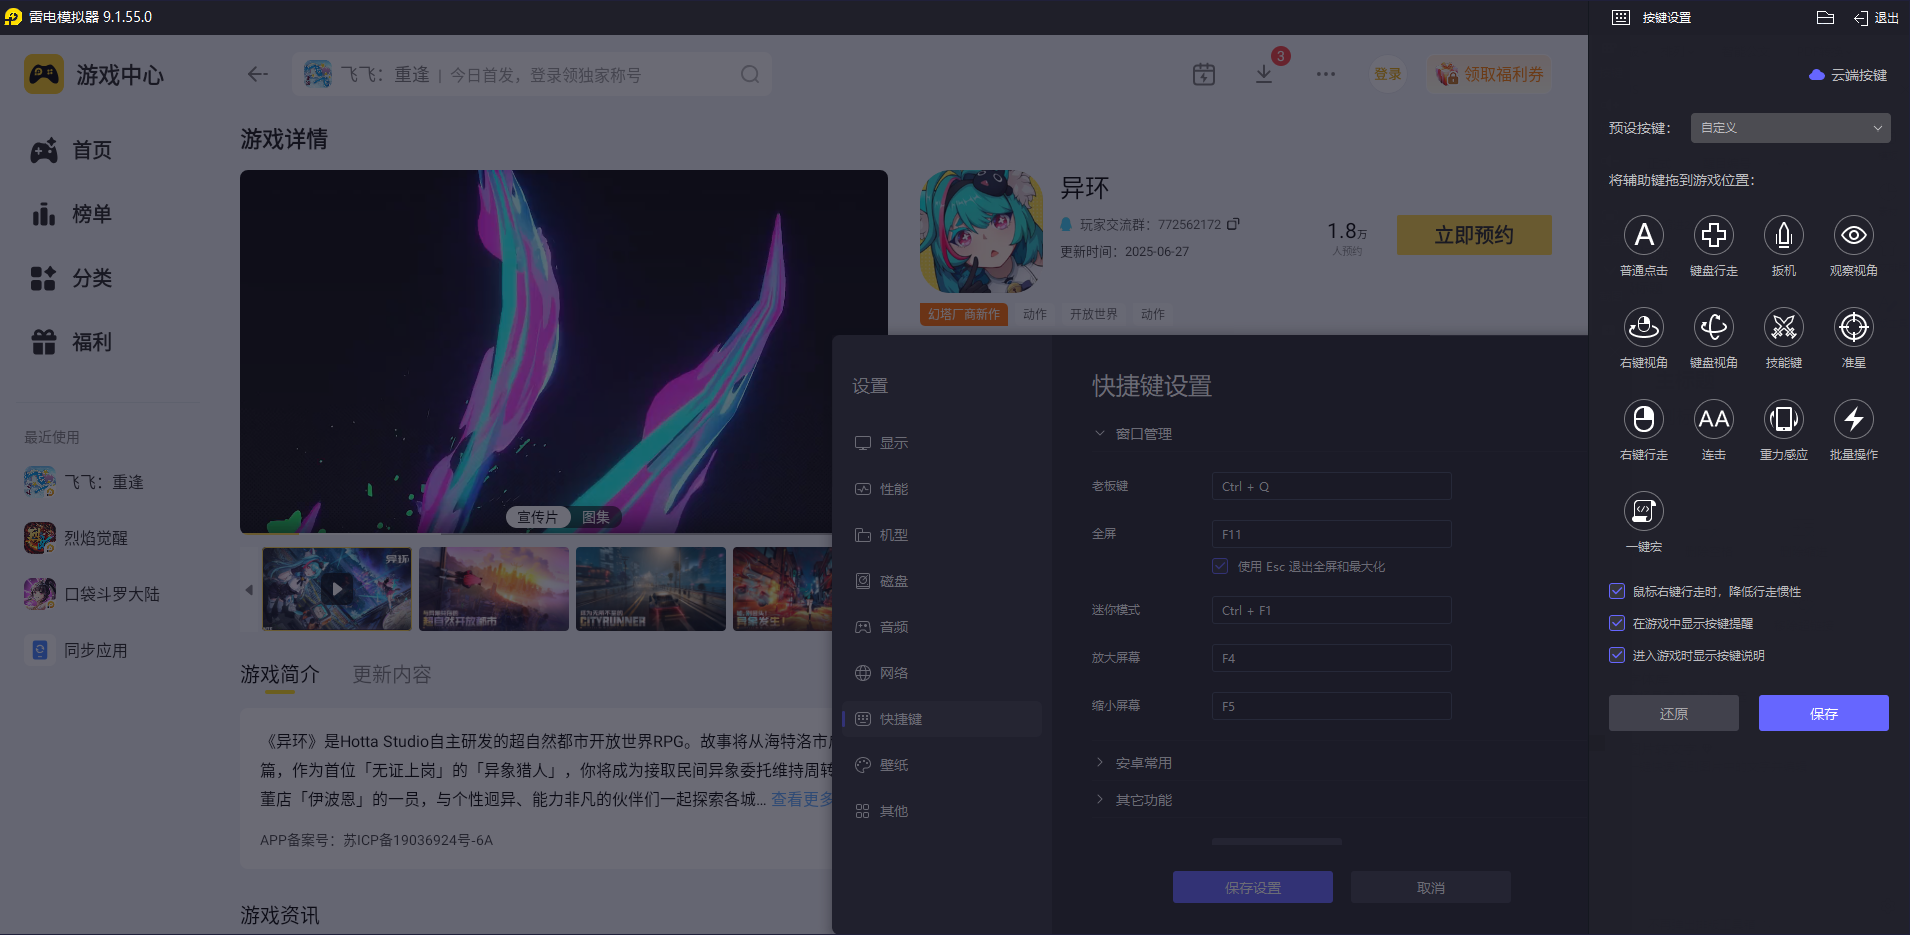
Task: Open the 预设按键 dropdown
Action: coord(1788,128)
